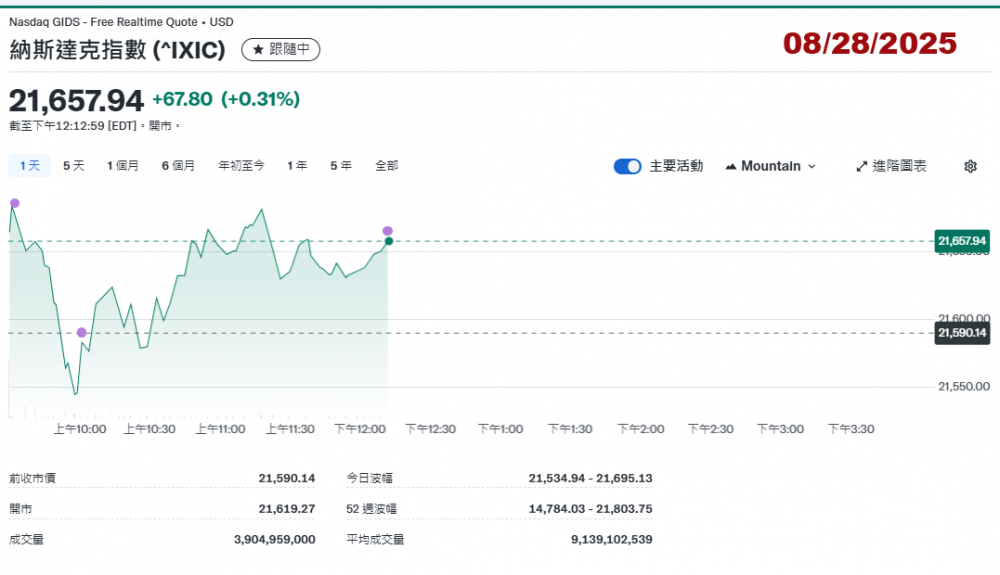Screen dimensions: 1000x575
Task: Choose the 1個月 chart range
Action: 123,166
